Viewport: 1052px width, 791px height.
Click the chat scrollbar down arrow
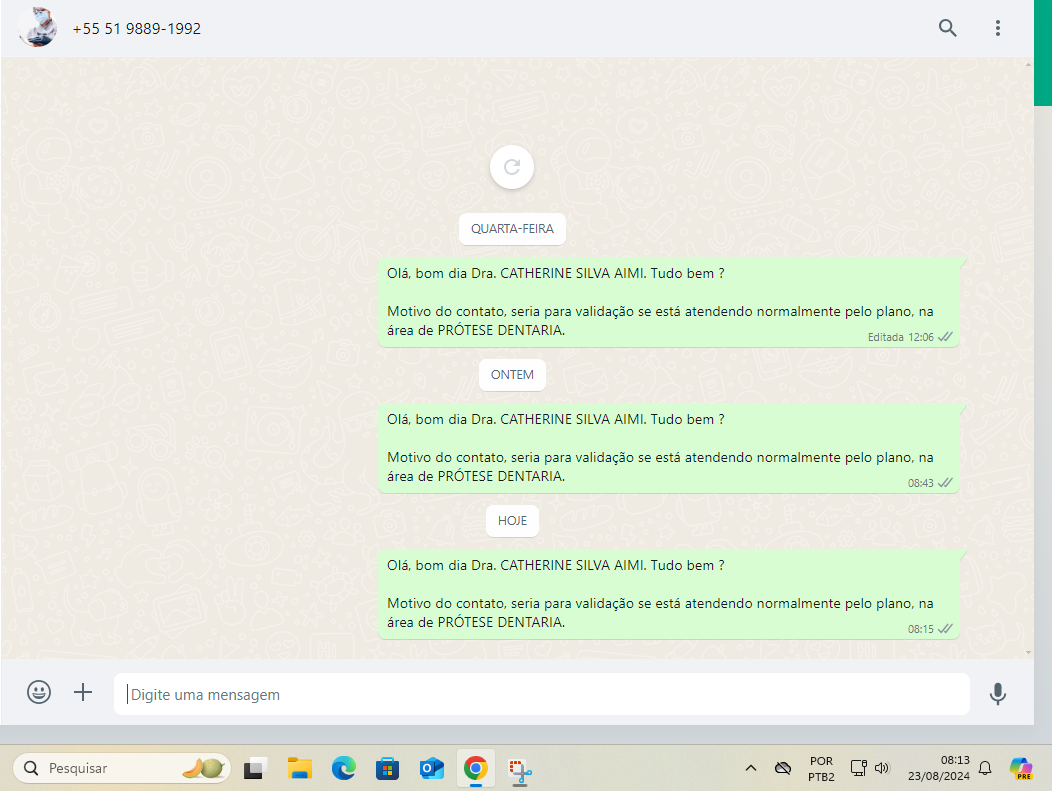coord(1028,652)
